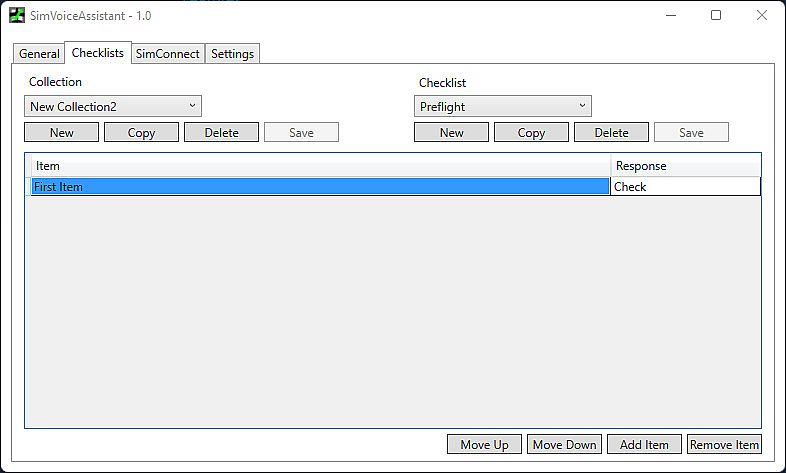Create a new collection with New button
The image size is (786, 473).
point(61,132)
